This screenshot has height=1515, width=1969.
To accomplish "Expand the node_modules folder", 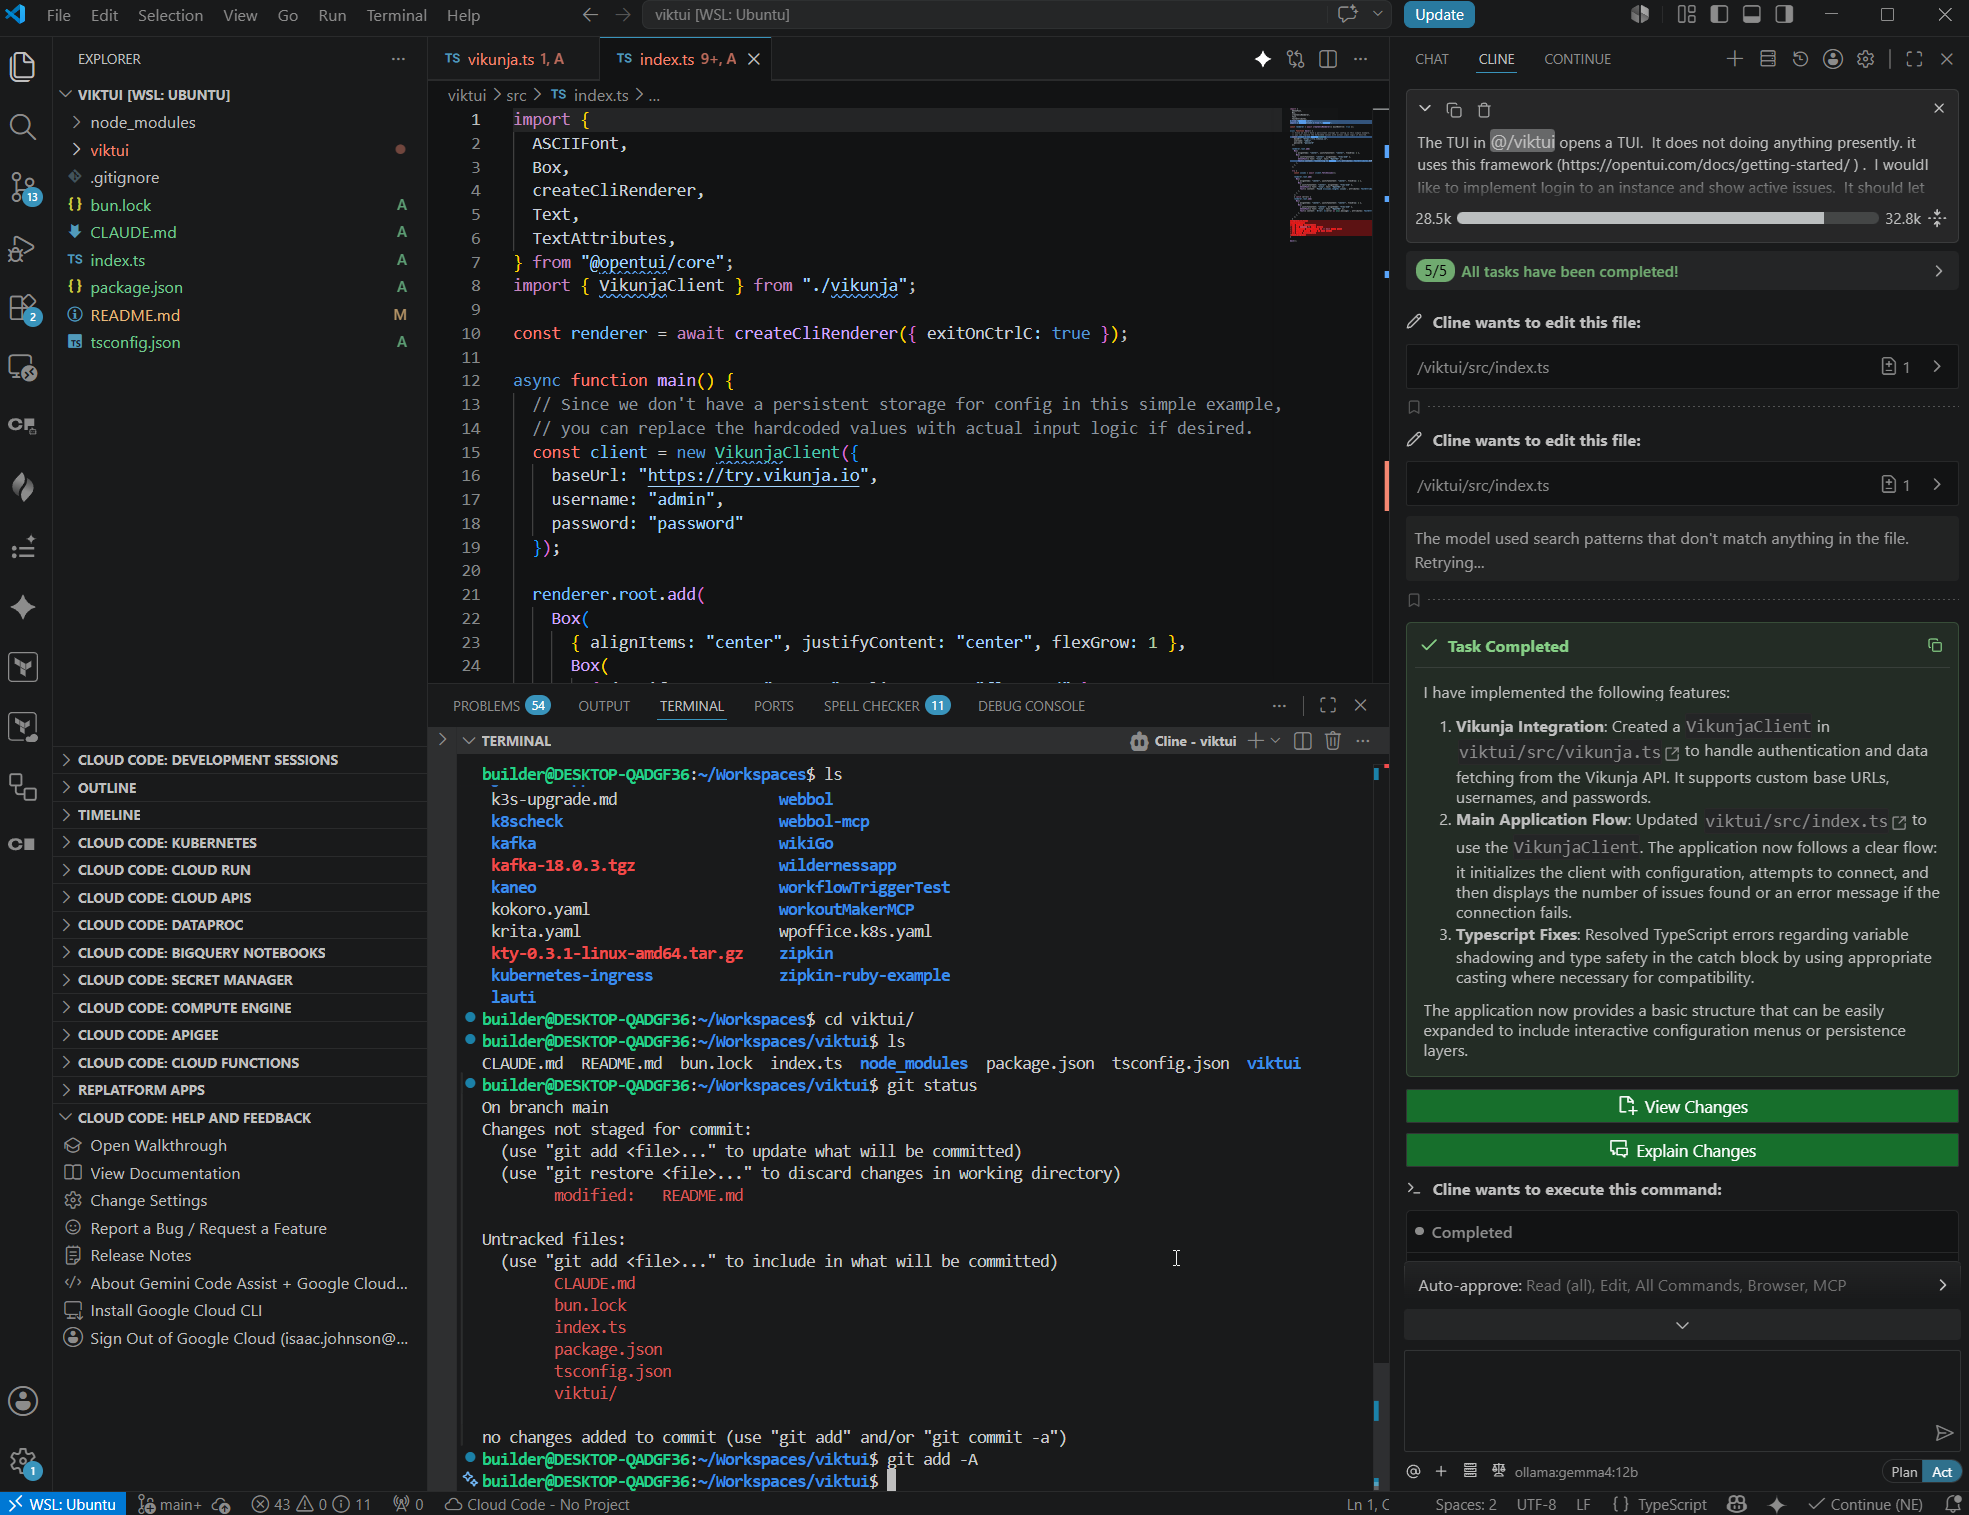I will (x=143, y=122).
